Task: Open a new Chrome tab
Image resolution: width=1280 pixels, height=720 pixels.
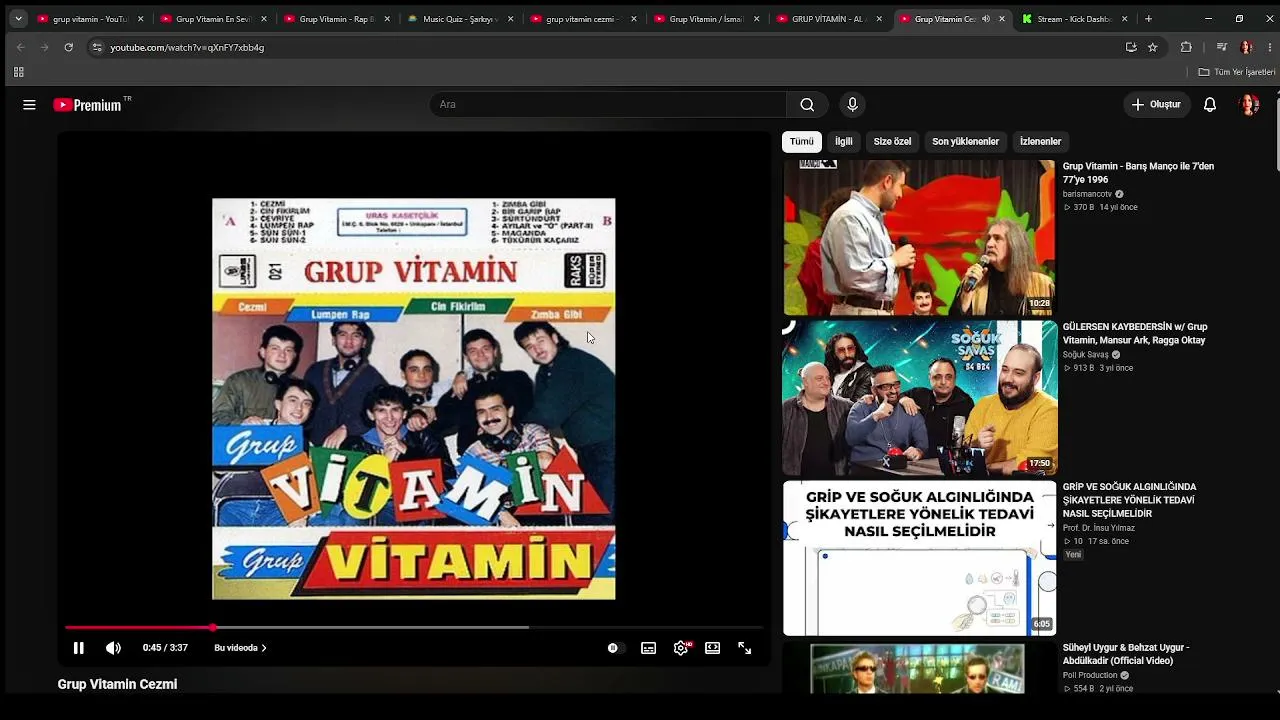Action: pyautogui.click(x=1148, y=19)
